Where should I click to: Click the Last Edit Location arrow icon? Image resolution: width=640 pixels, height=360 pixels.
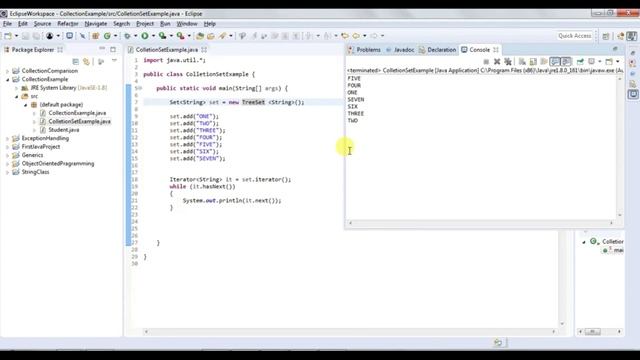[345, 36]
